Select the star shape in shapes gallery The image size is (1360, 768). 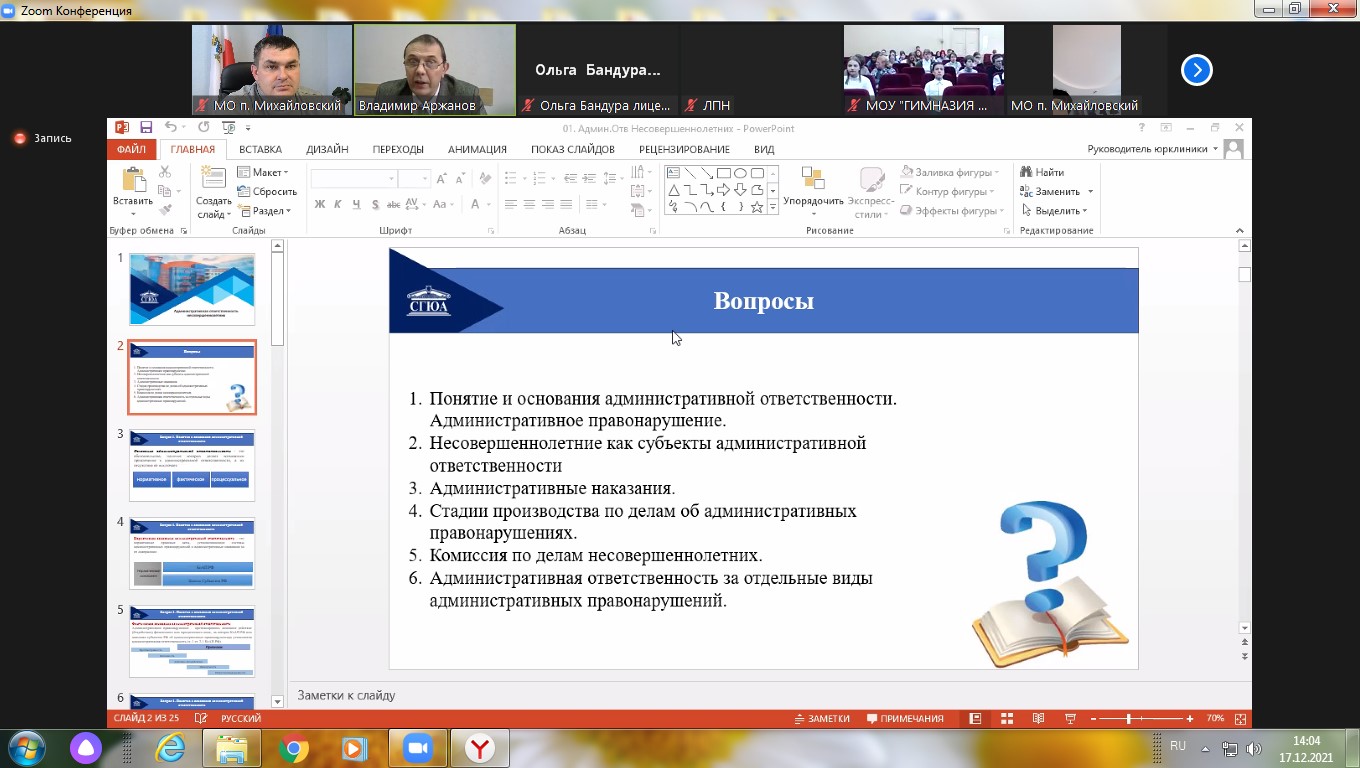click(757, 207)
